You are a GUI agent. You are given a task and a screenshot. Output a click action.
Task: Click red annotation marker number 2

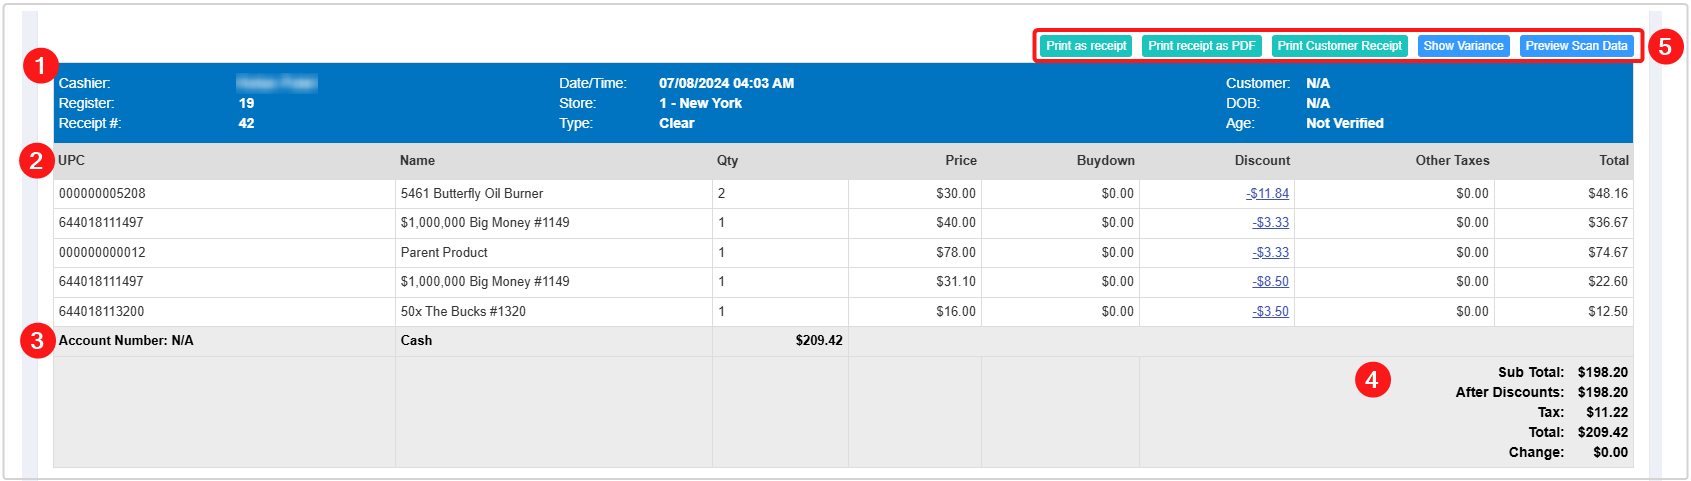click(x=36, y=161)
